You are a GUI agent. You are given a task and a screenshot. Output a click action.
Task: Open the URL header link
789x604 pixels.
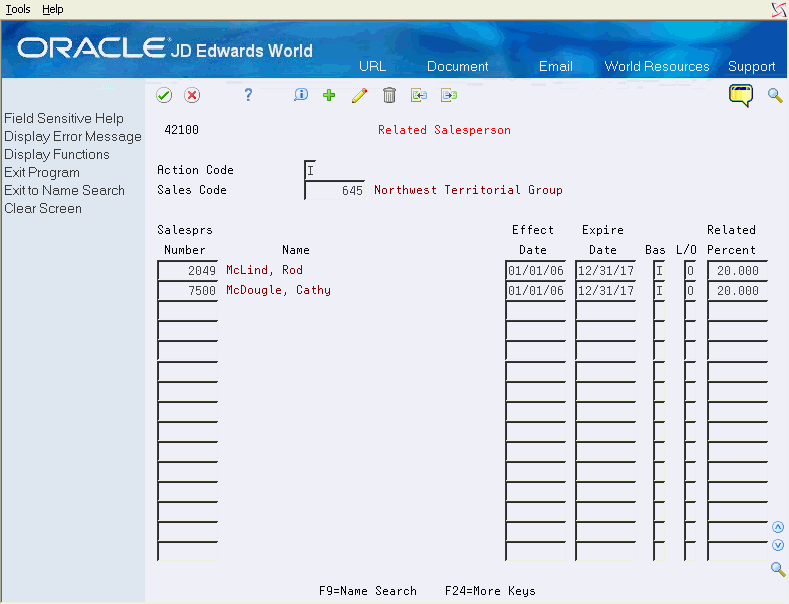click(372, 66)
